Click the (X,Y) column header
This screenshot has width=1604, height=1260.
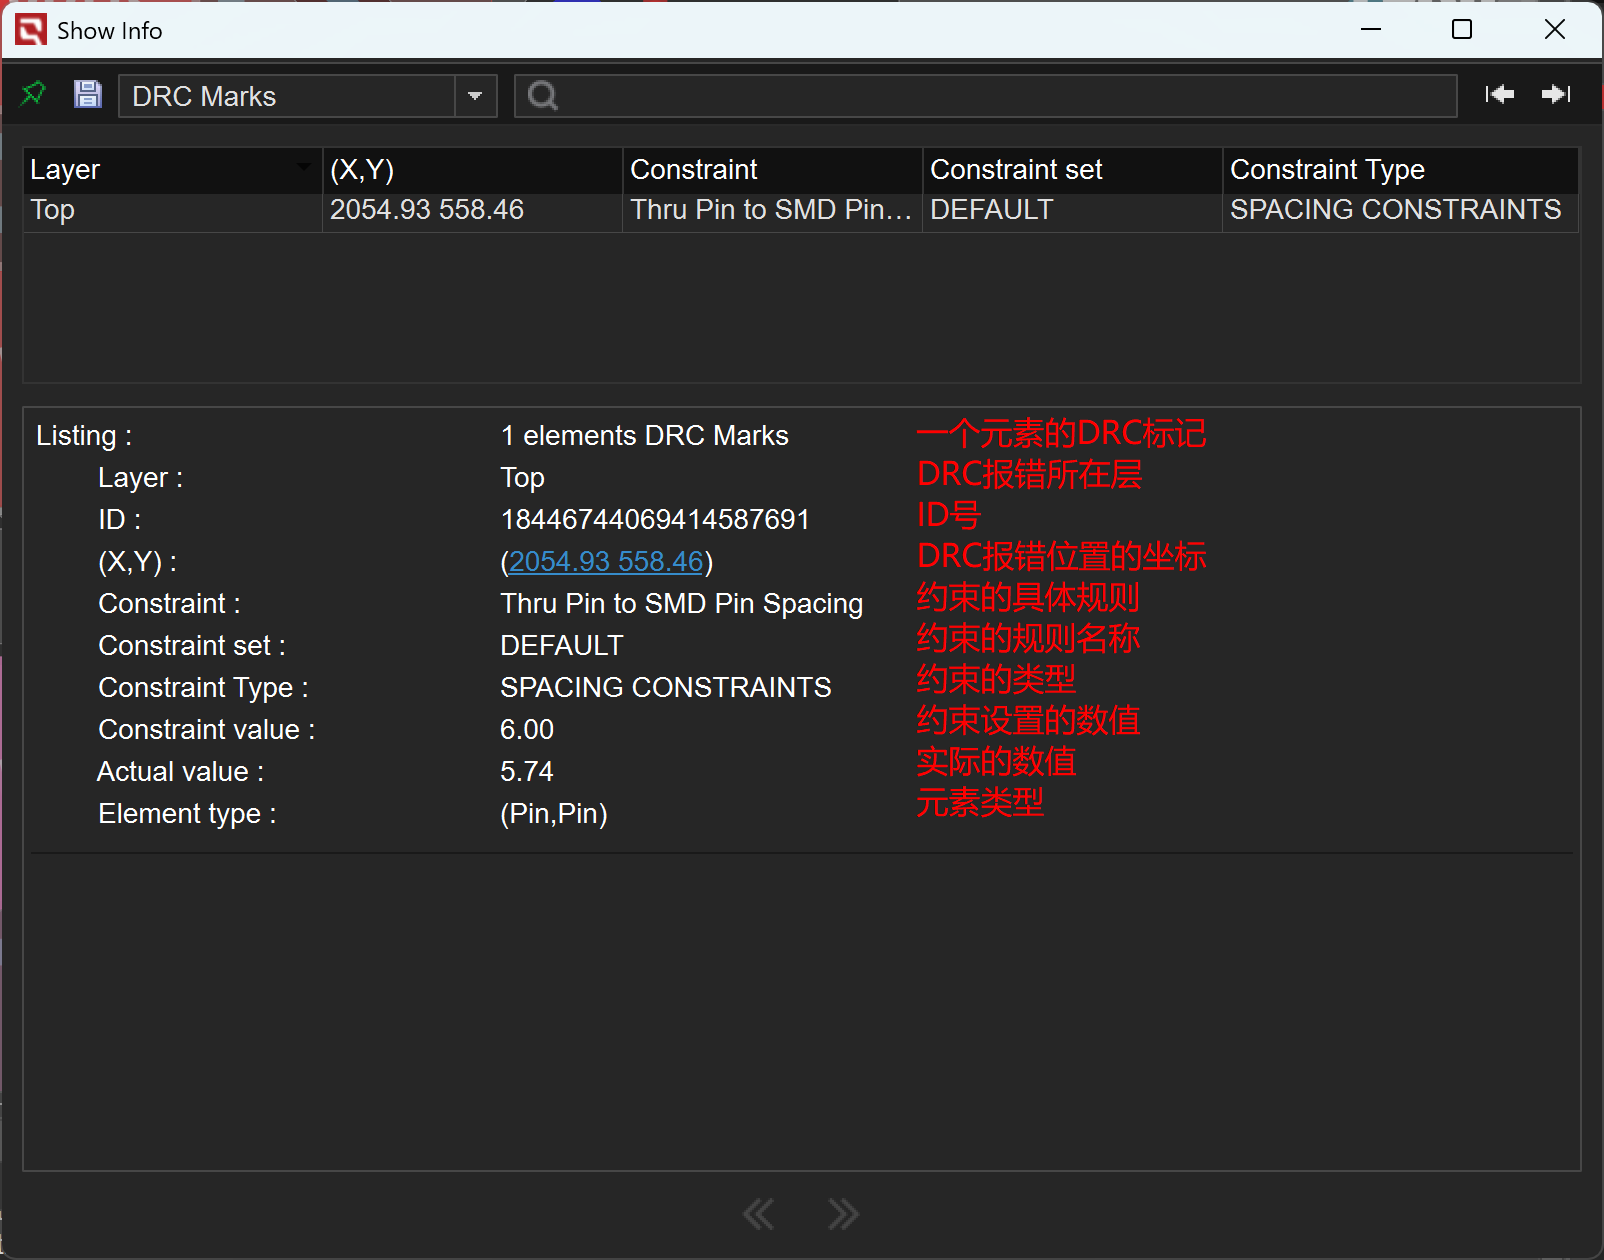[x=472, y=170]
